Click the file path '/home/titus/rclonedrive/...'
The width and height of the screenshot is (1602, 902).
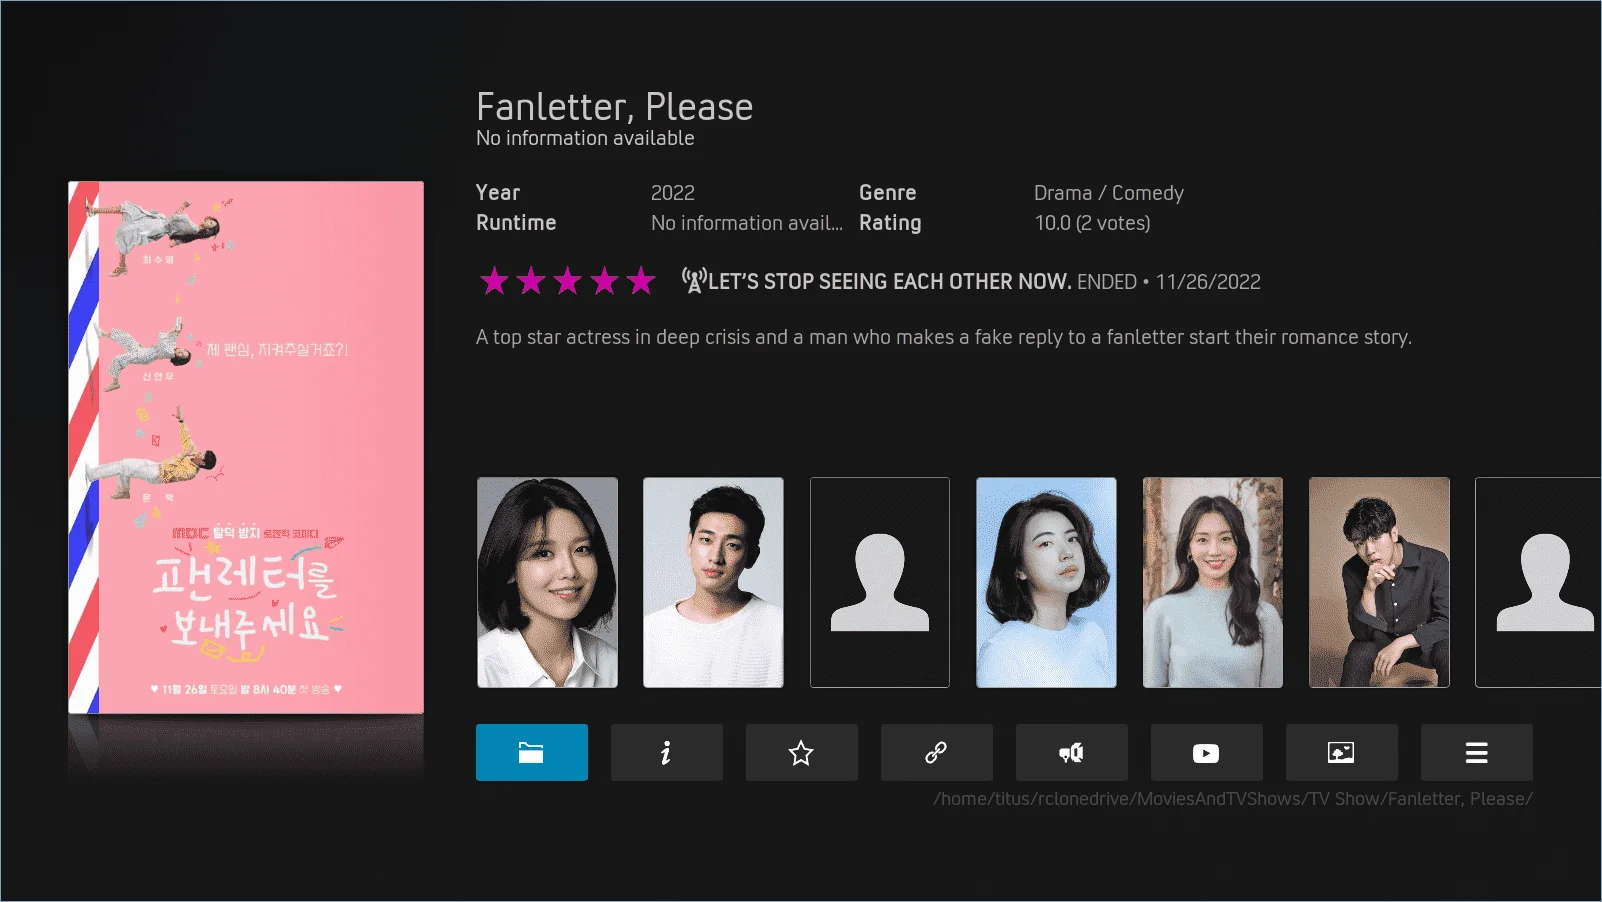1233,799
